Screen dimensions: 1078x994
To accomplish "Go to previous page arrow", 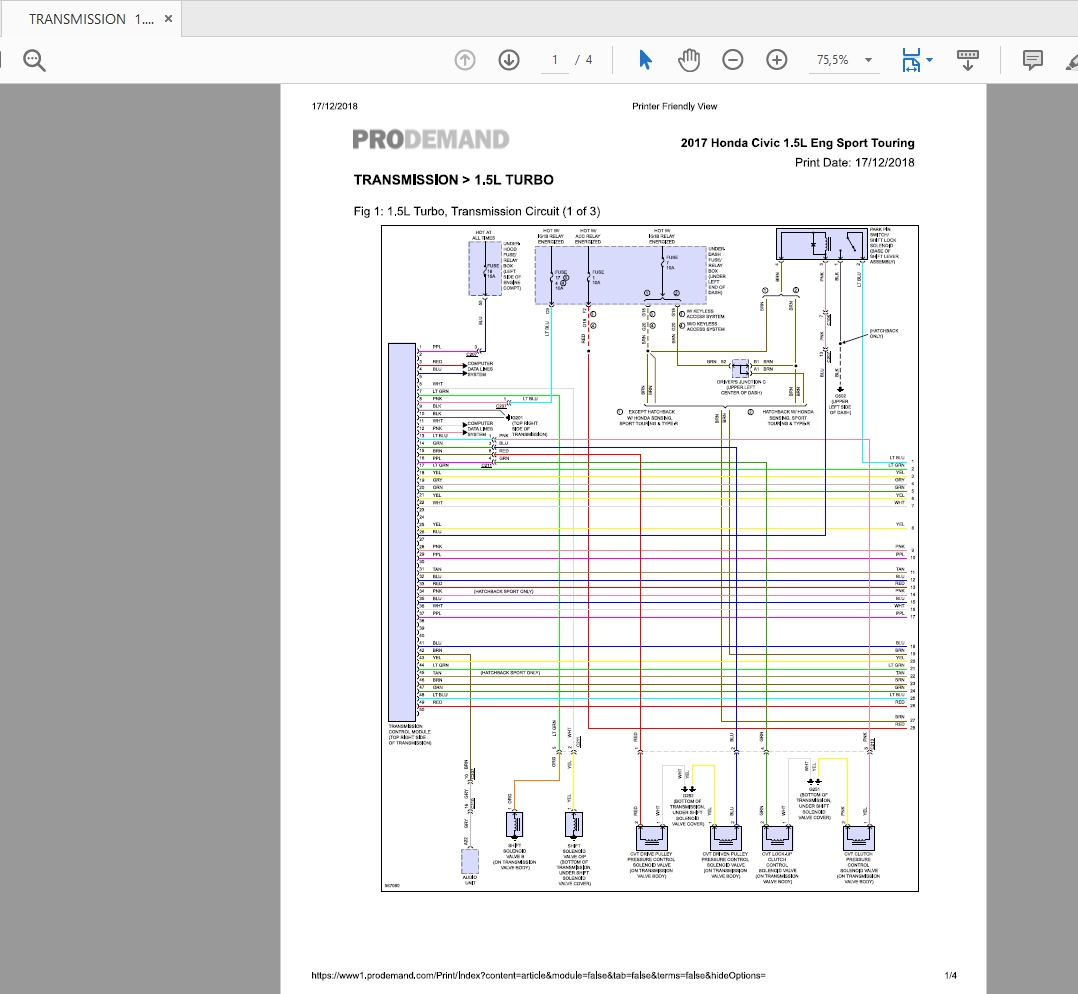I will pyautogui.click(x=465, y=60).
